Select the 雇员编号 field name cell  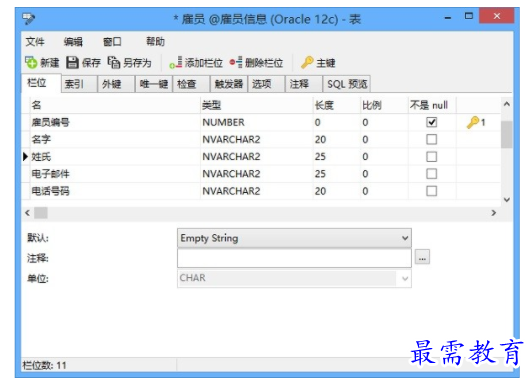point(115,122)
